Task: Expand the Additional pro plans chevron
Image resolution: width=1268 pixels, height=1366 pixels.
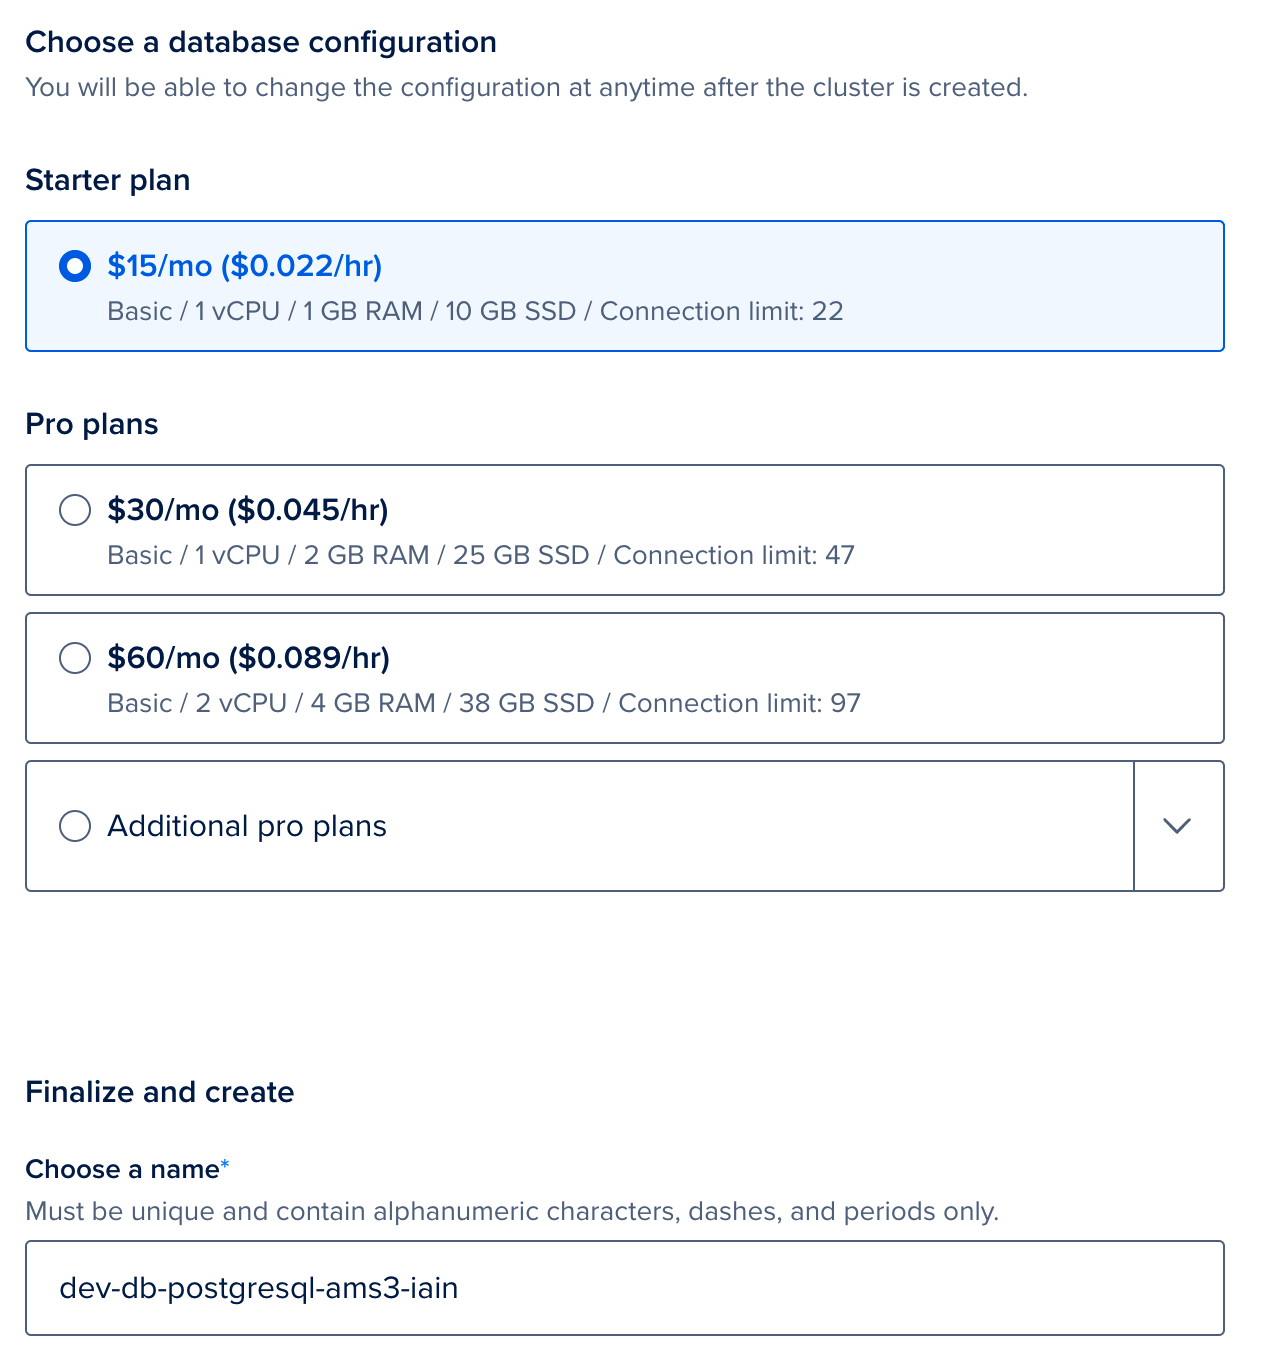Action: pos(1178,826)
